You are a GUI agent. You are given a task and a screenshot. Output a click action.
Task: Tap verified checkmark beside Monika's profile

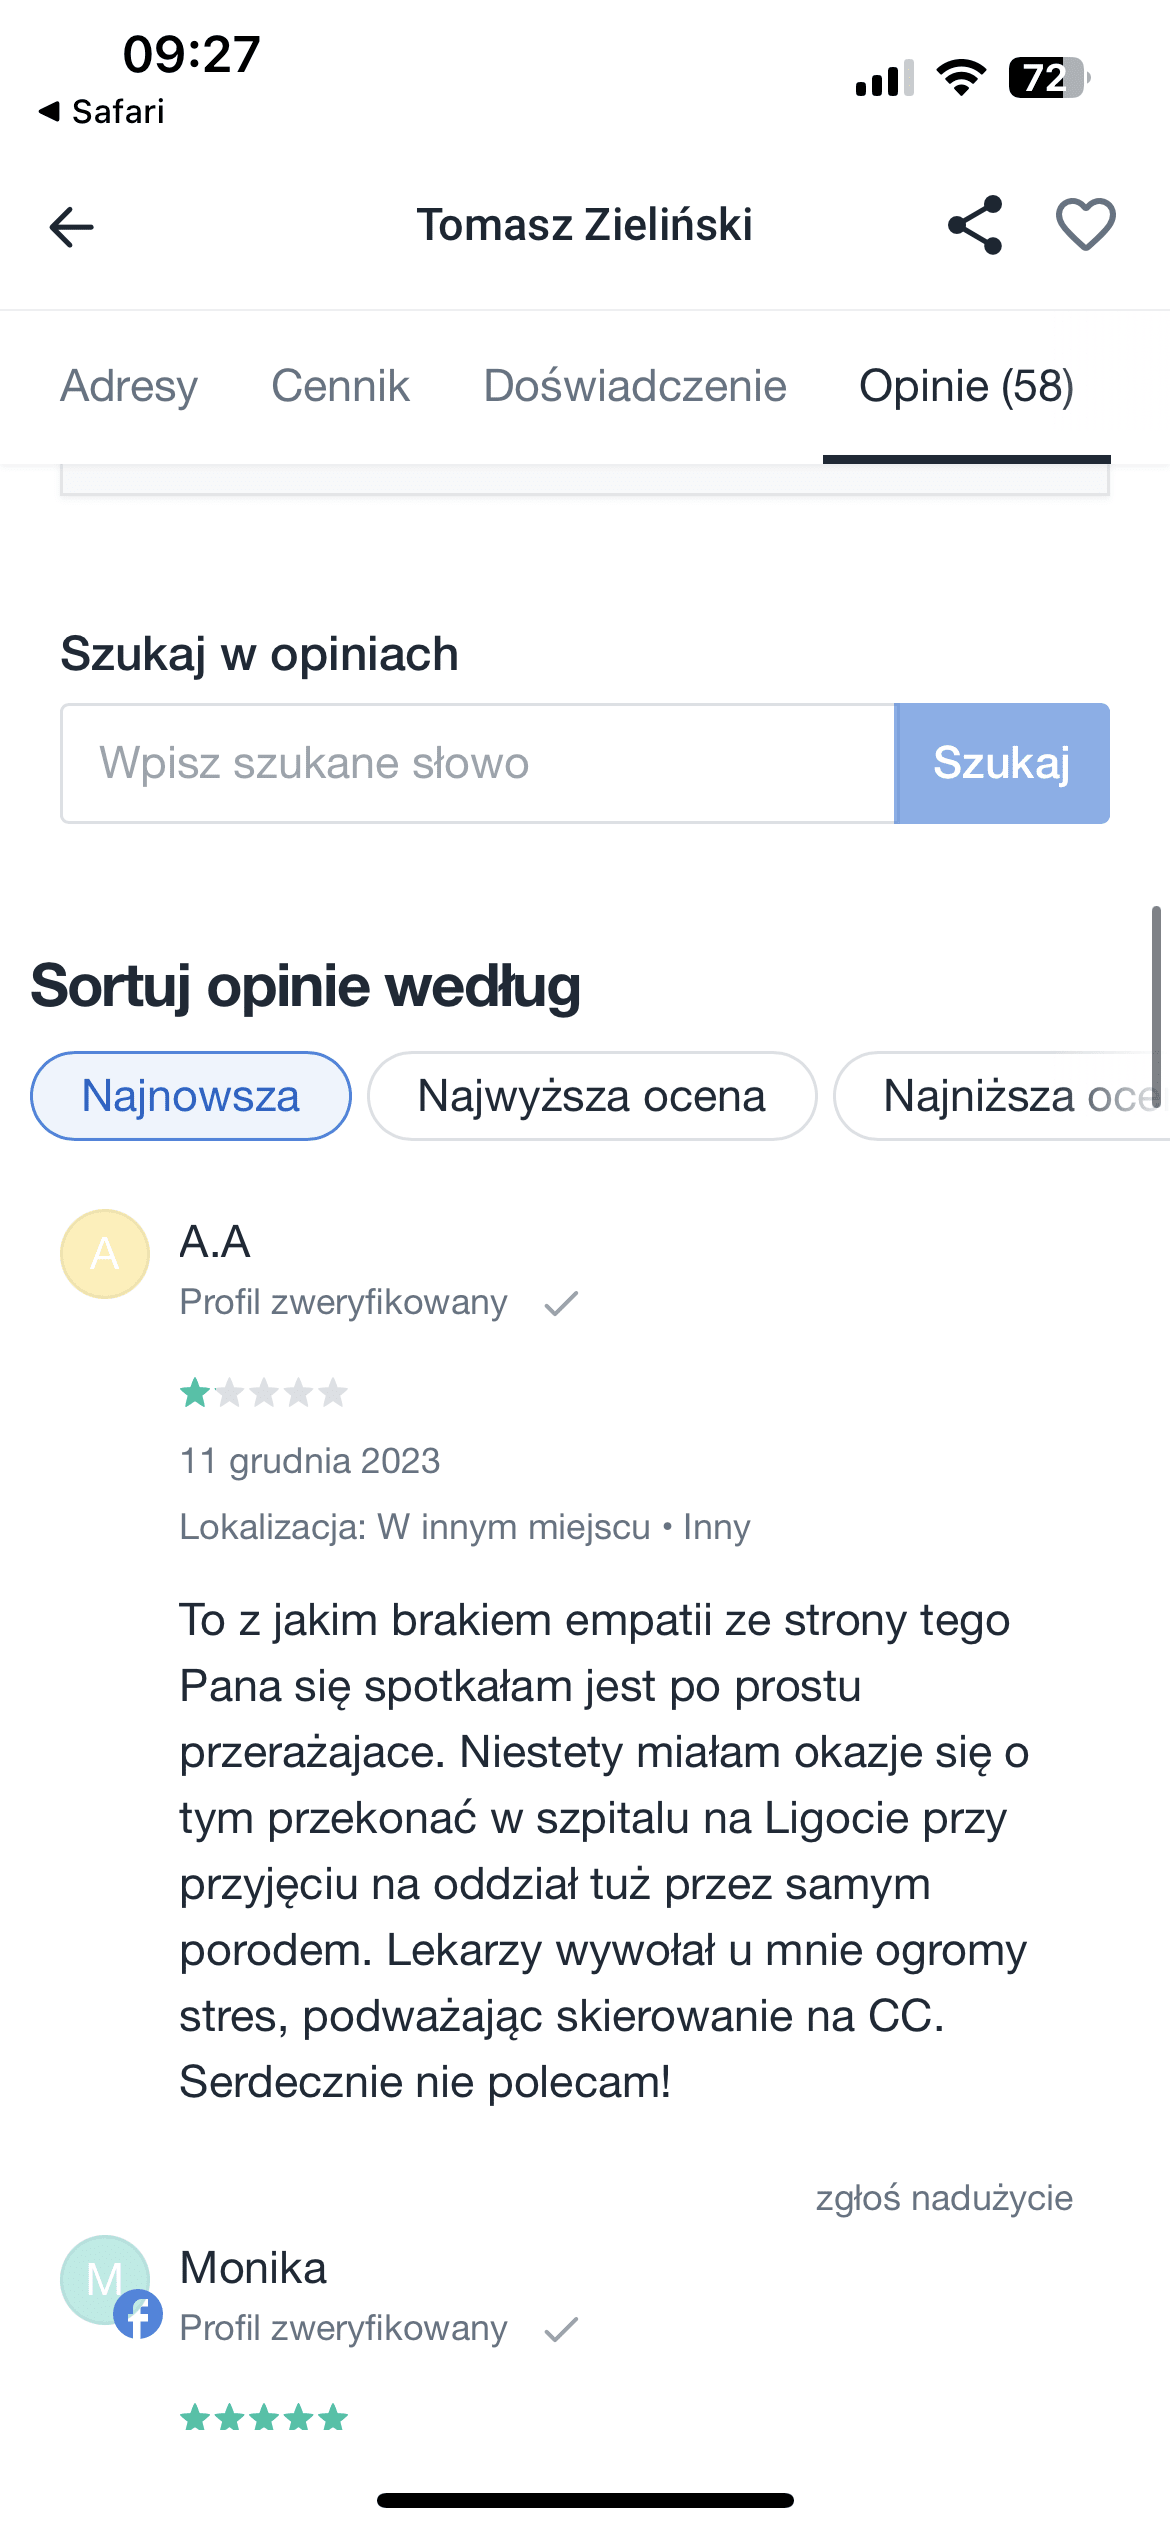coord(561,2330)
